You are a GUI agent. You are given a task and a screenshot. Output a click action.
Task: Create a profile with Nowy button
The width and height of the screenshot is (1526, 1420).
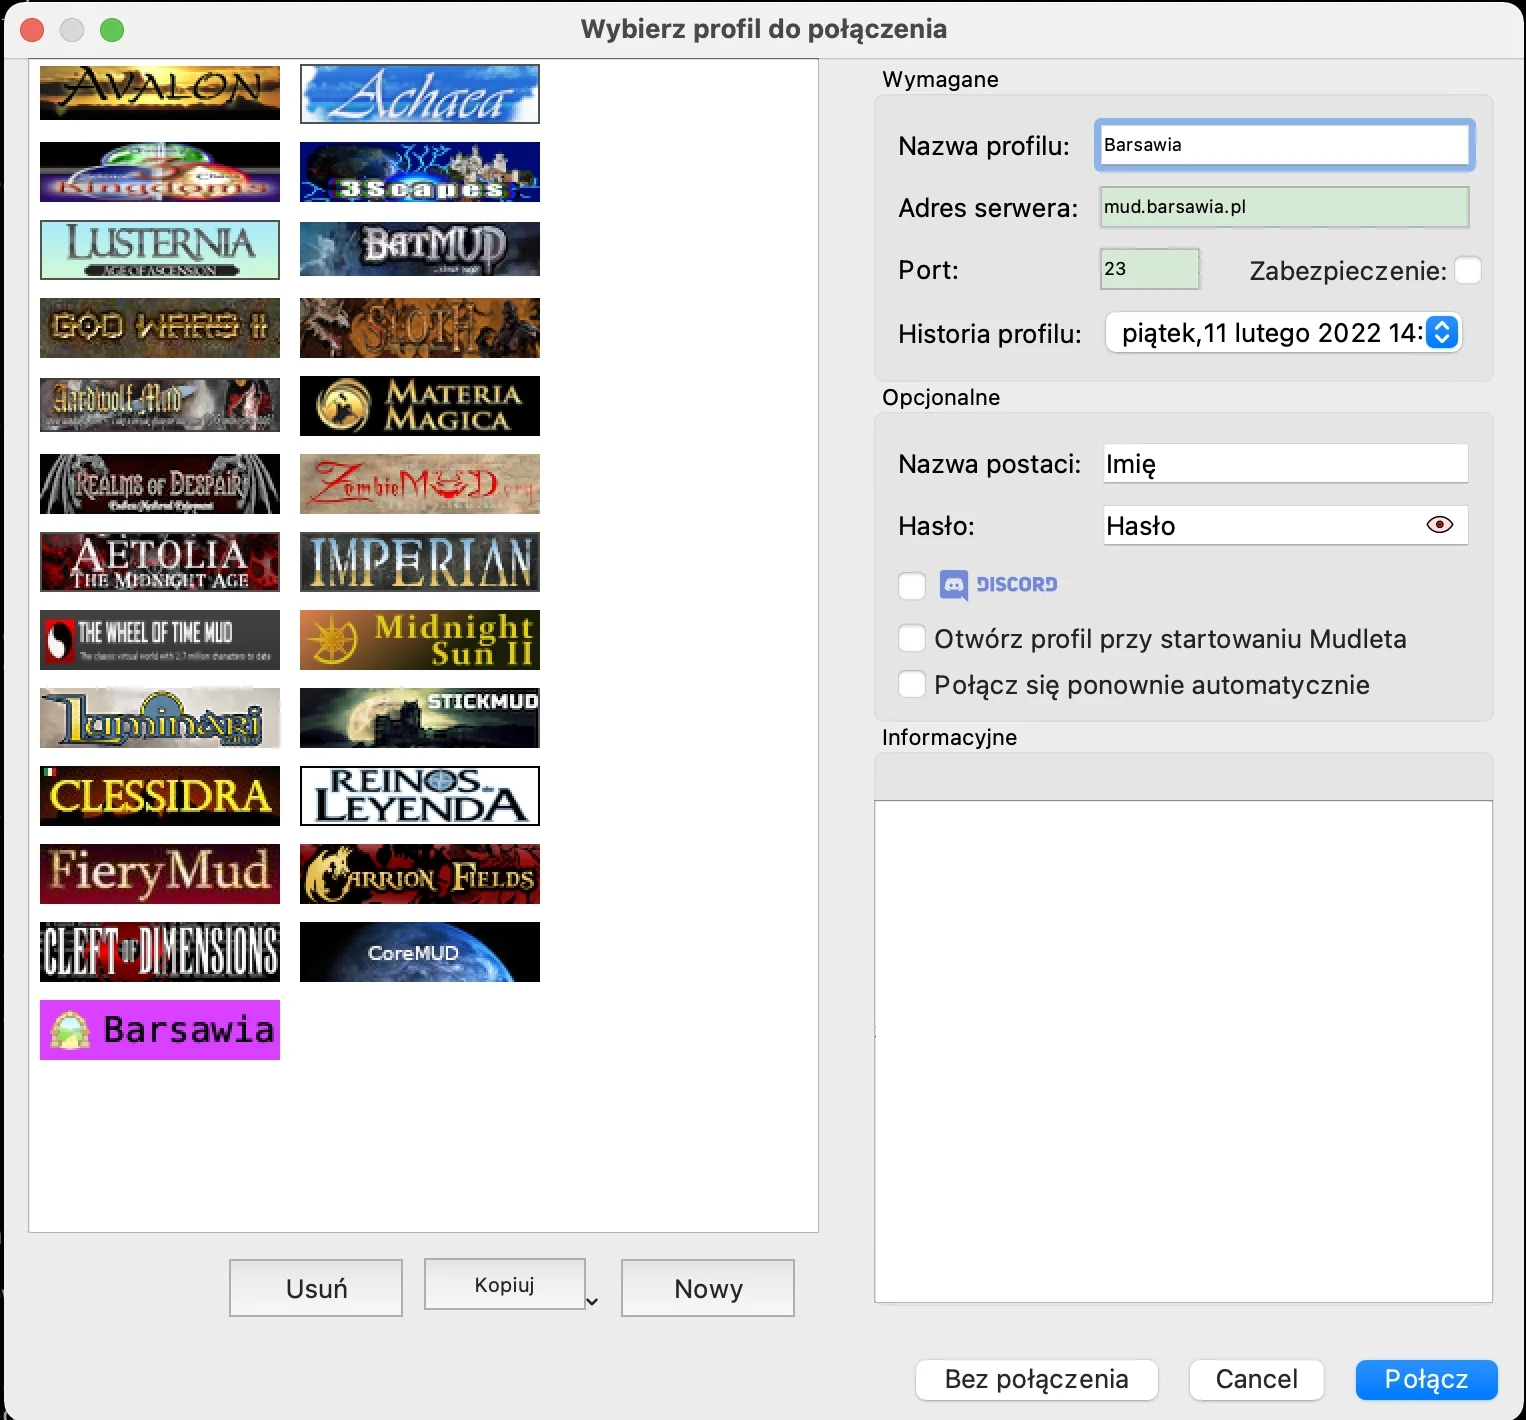pos(708,1288)
